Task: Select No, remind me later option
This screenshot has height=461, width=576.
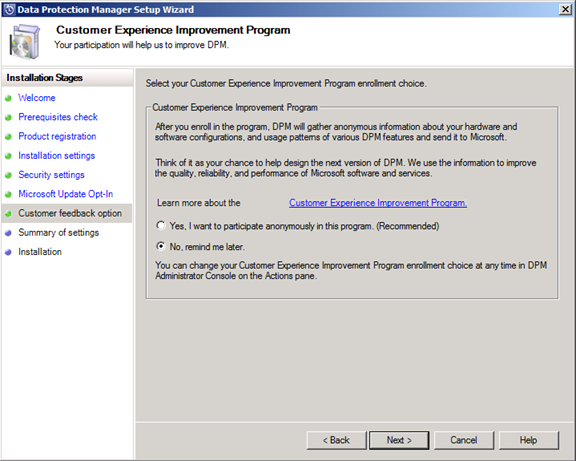Action: click(161, 246)
